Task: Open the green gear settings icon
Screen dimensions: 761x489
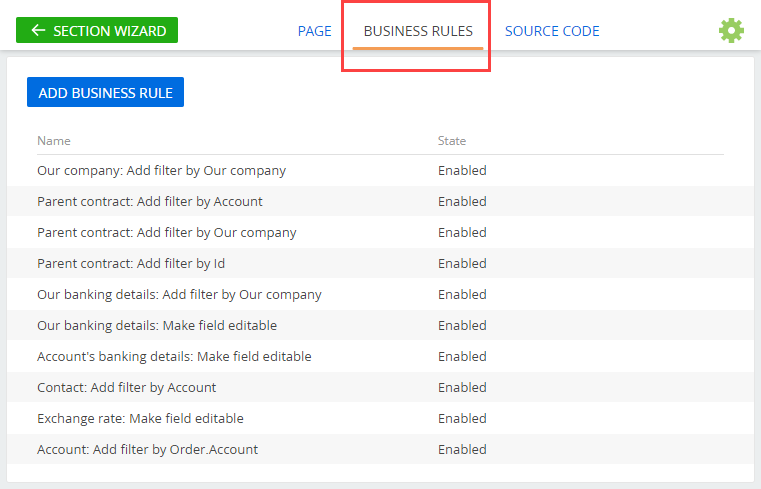Action: tap(731, 31)
